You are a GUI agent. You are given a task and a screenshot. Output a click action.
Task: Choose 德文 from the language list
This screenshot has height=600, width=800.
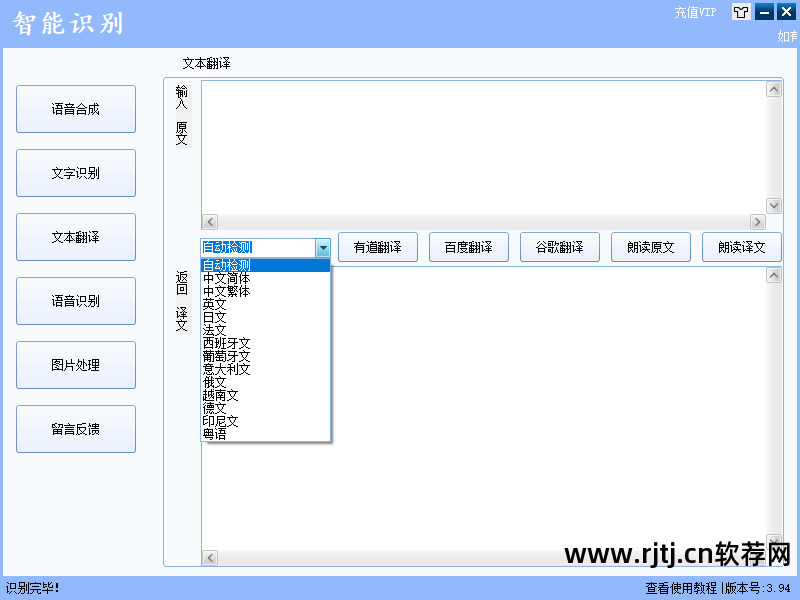tap(266, 408)
